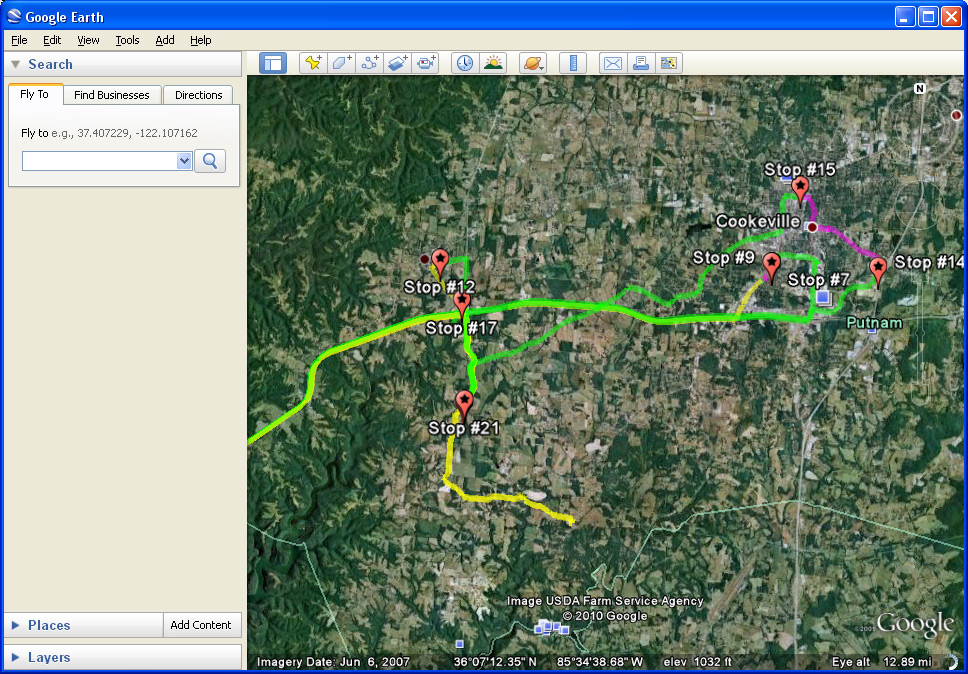The height and width of the screenshot is (674, 968).
Task: Click into the Fly to input field
Action: point(100,161)
